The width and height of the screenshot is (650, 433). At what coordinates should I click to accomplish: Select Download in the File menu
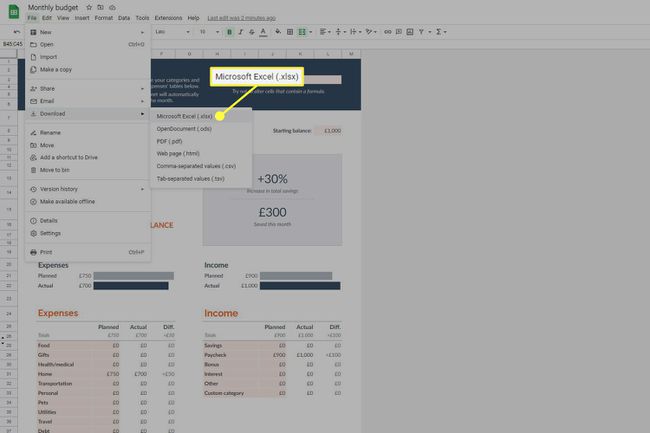pyautogui.click(x=88, y=114)
